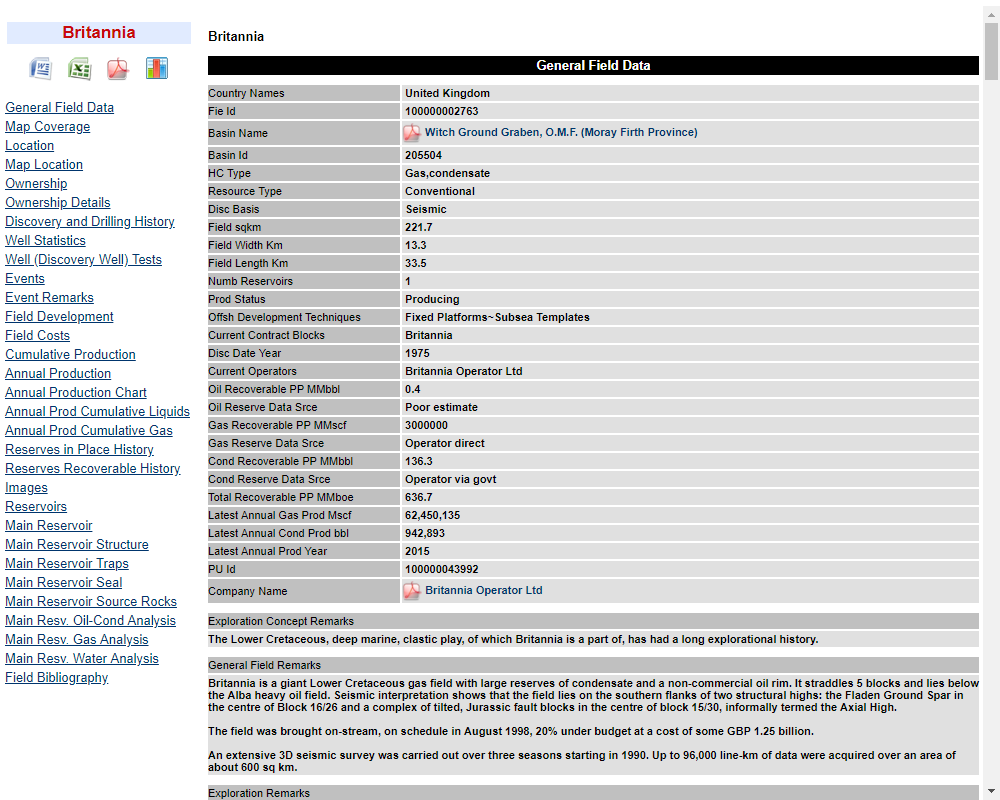Open the PDF icon beside Company Name
The height and width of the screenshot is (800, 1000).
coord(412,591)
